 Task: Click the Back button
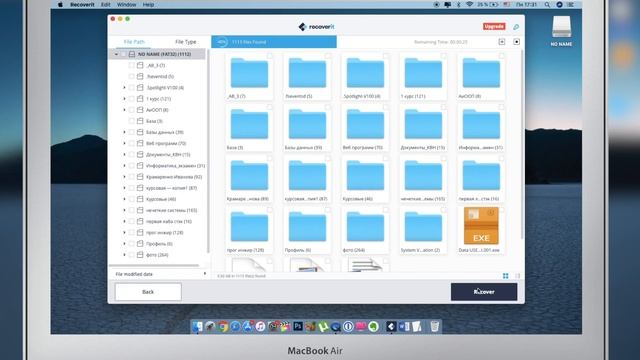[x=148, y=292]
